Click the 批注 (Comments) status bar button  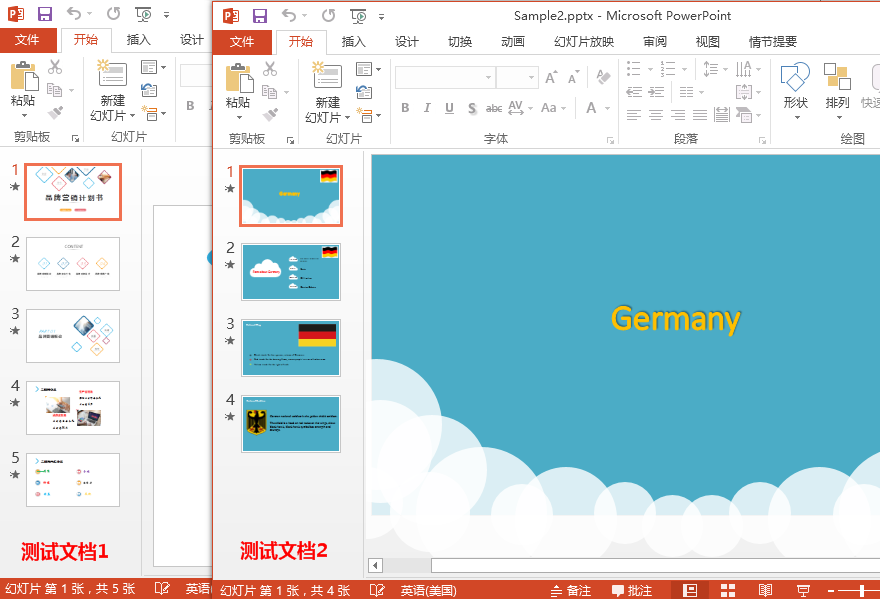point(632,590)
